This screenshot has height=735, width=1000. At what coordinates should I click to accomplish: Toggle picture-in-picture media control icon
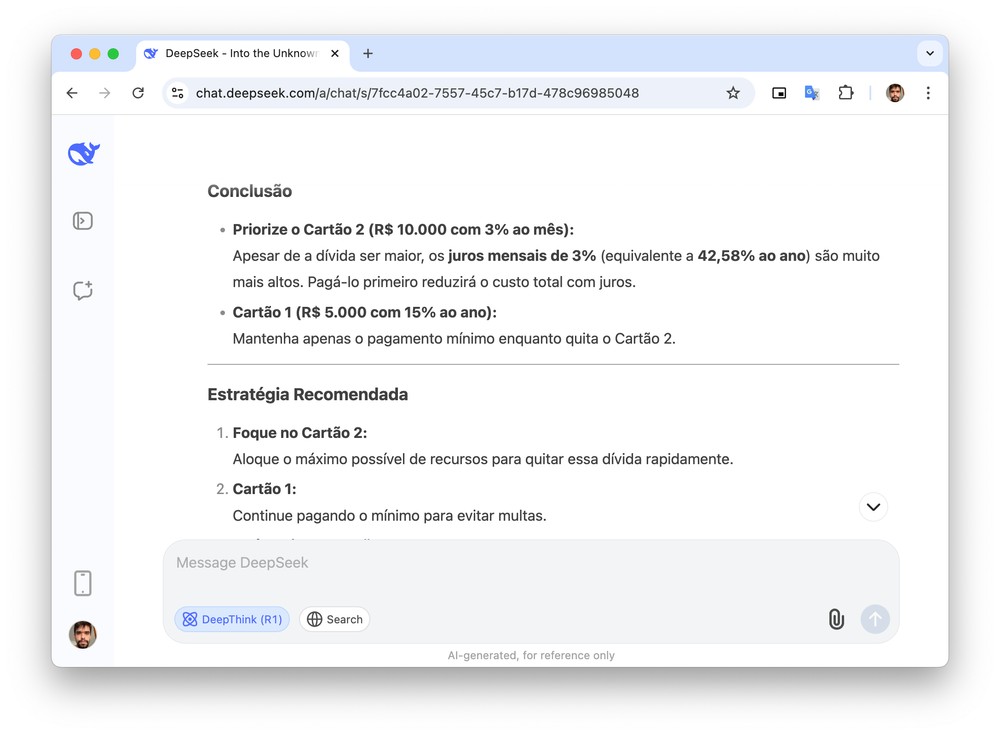[x=779, y=93]
